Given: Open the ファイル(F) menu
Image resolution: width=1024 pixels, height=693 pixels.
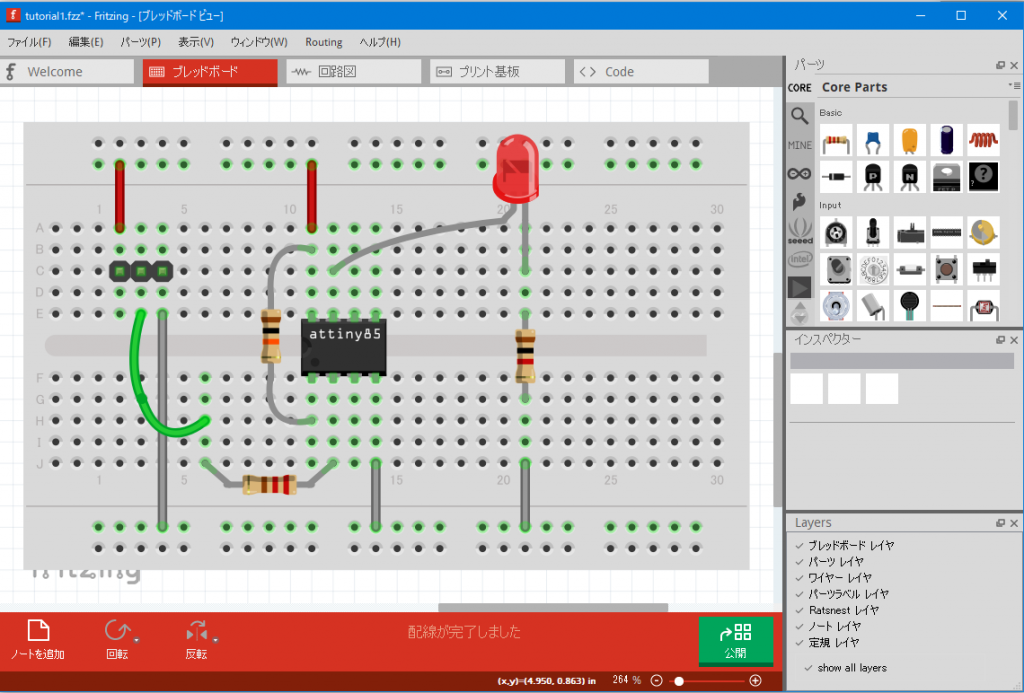Looking at the screenshot, I should pyautogui.click(x=29, y=42).
